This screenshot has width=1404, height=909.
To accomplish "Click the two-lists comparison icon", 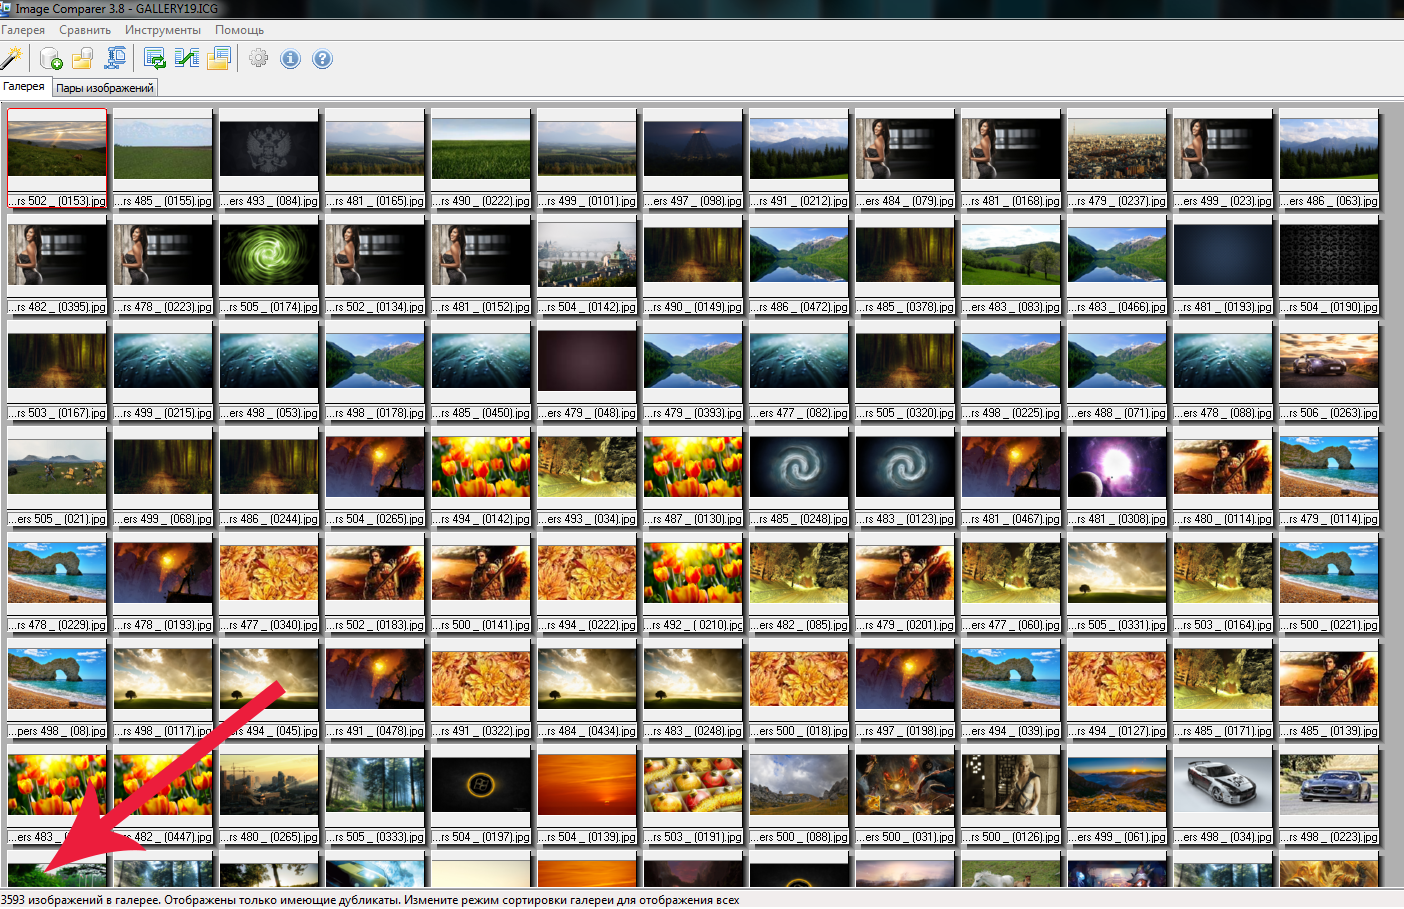I will coord(187,59).
